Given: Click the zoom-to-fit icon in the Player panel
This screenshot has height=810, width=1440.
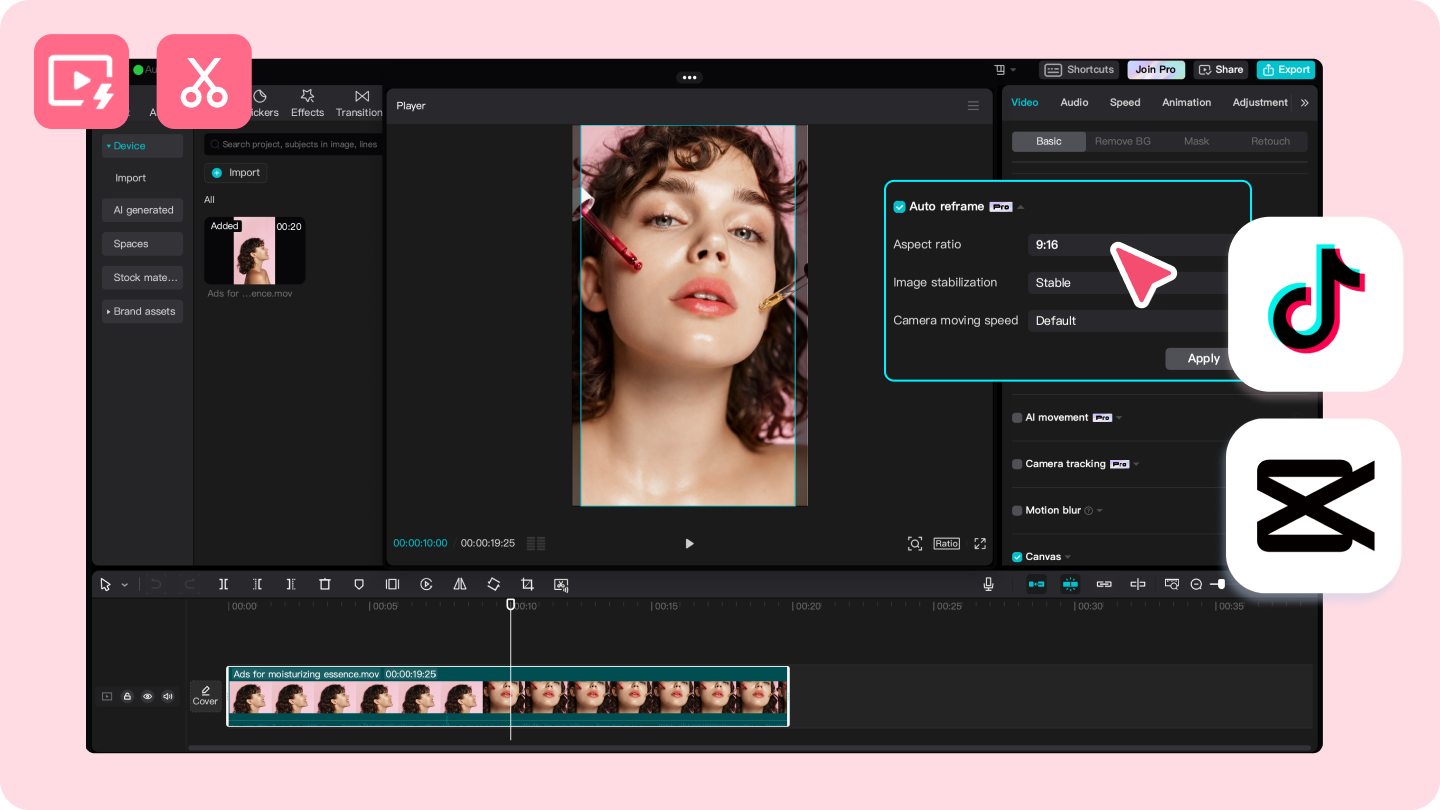Looking at the screenshot, I should (x=915, y=543).
